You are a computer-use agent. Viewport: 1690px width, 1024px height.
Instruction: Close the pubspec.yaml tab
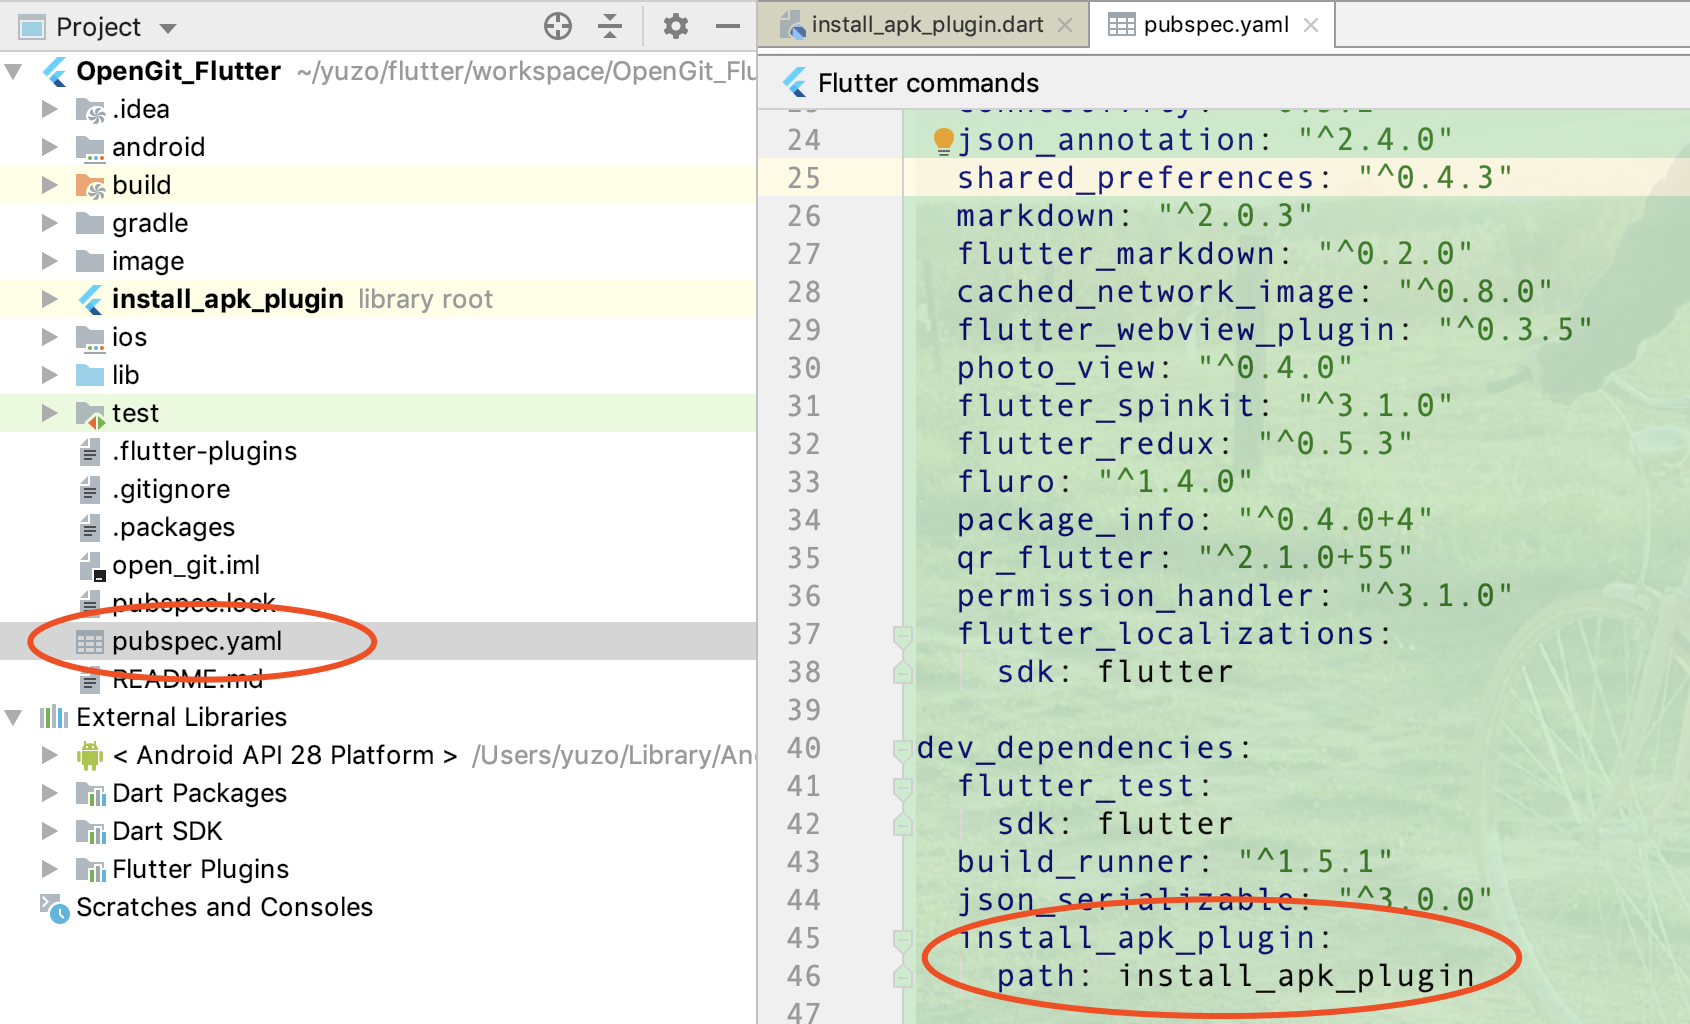point(1311,26)
